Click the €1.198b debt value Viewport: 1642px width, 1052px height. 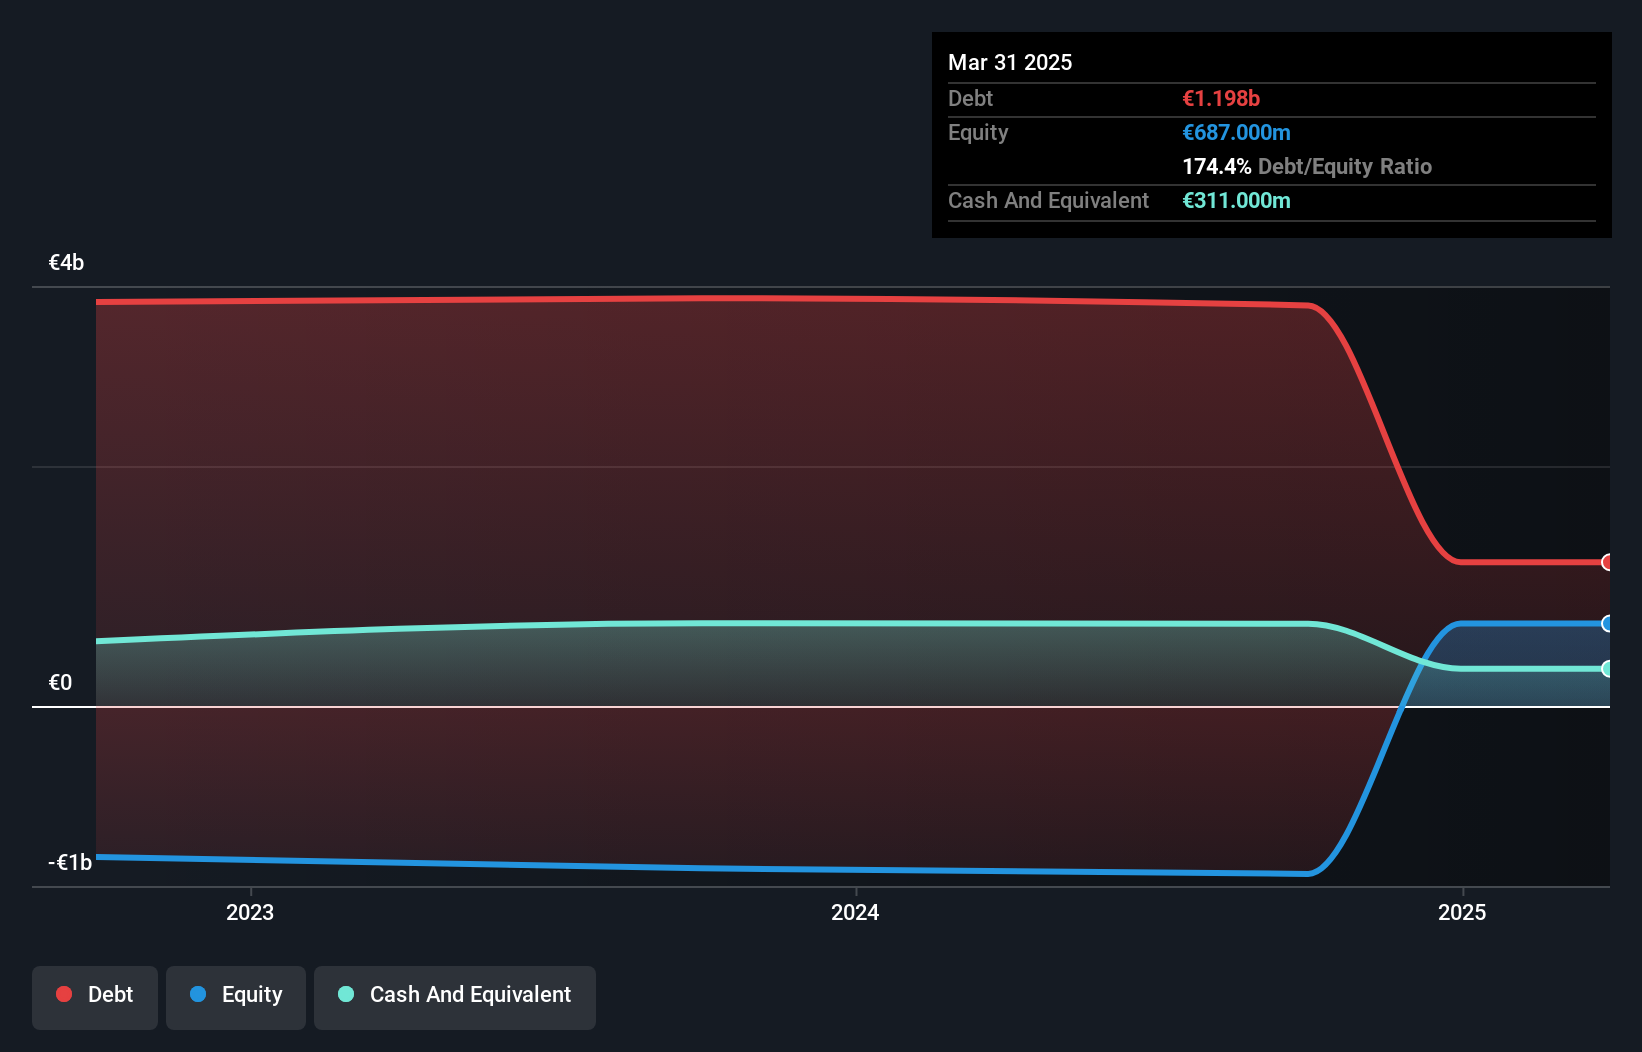click(1221, 98)
